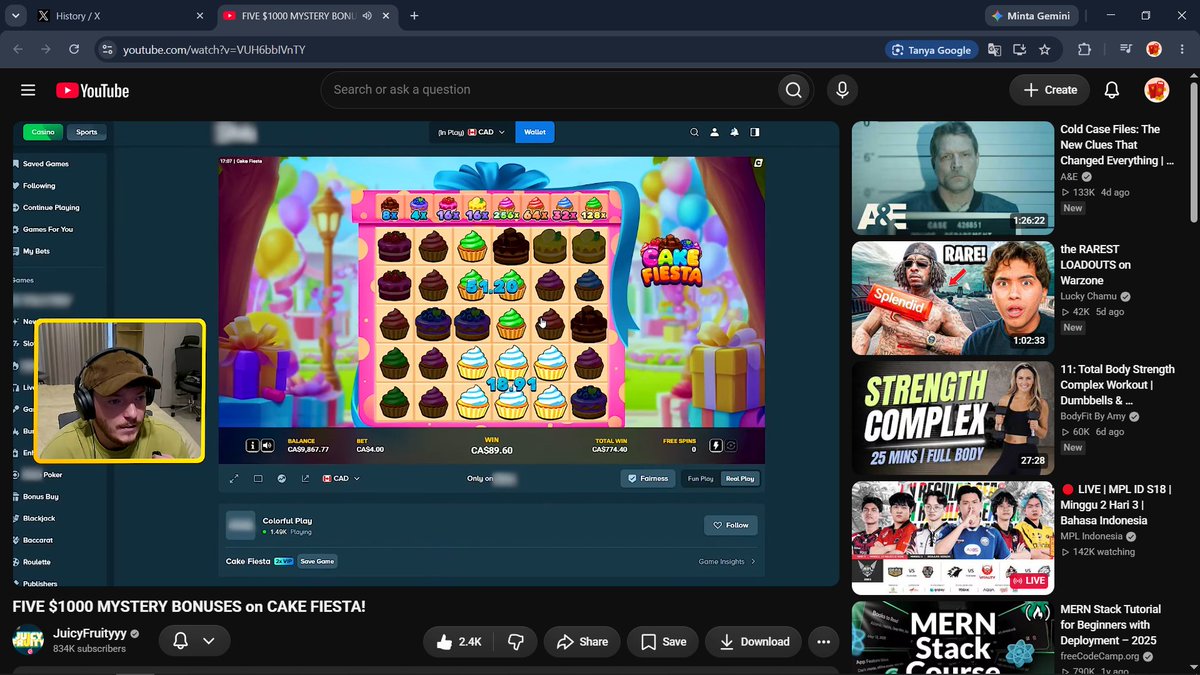This screenshot has height=675, width=1200.
Task: Switch to the History / X tab
Action: tap(119, 16)
